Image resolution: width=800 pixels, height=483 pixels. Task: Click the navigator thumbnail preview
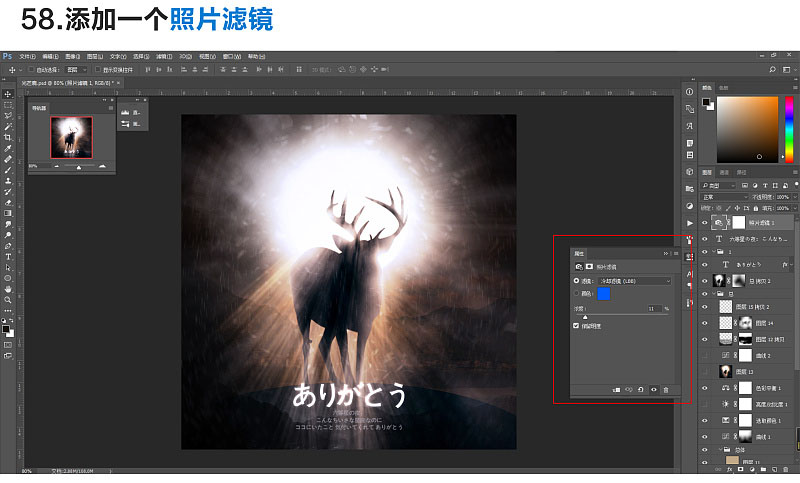pyautogui.click(x=71, y=138)
